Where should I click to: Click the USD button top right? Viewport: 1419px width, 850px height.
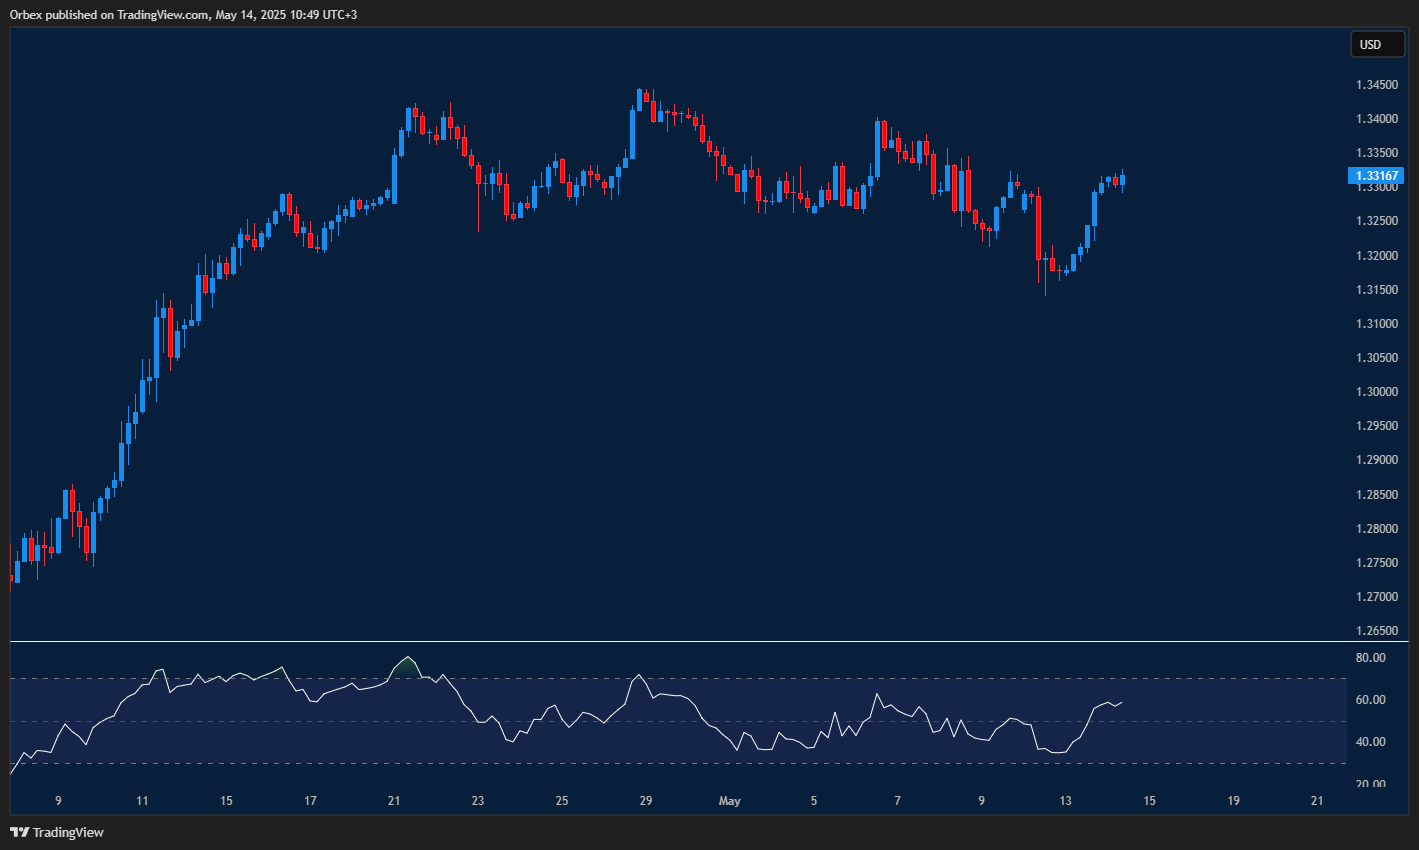pyautogui.click(x=1377, y=44)
